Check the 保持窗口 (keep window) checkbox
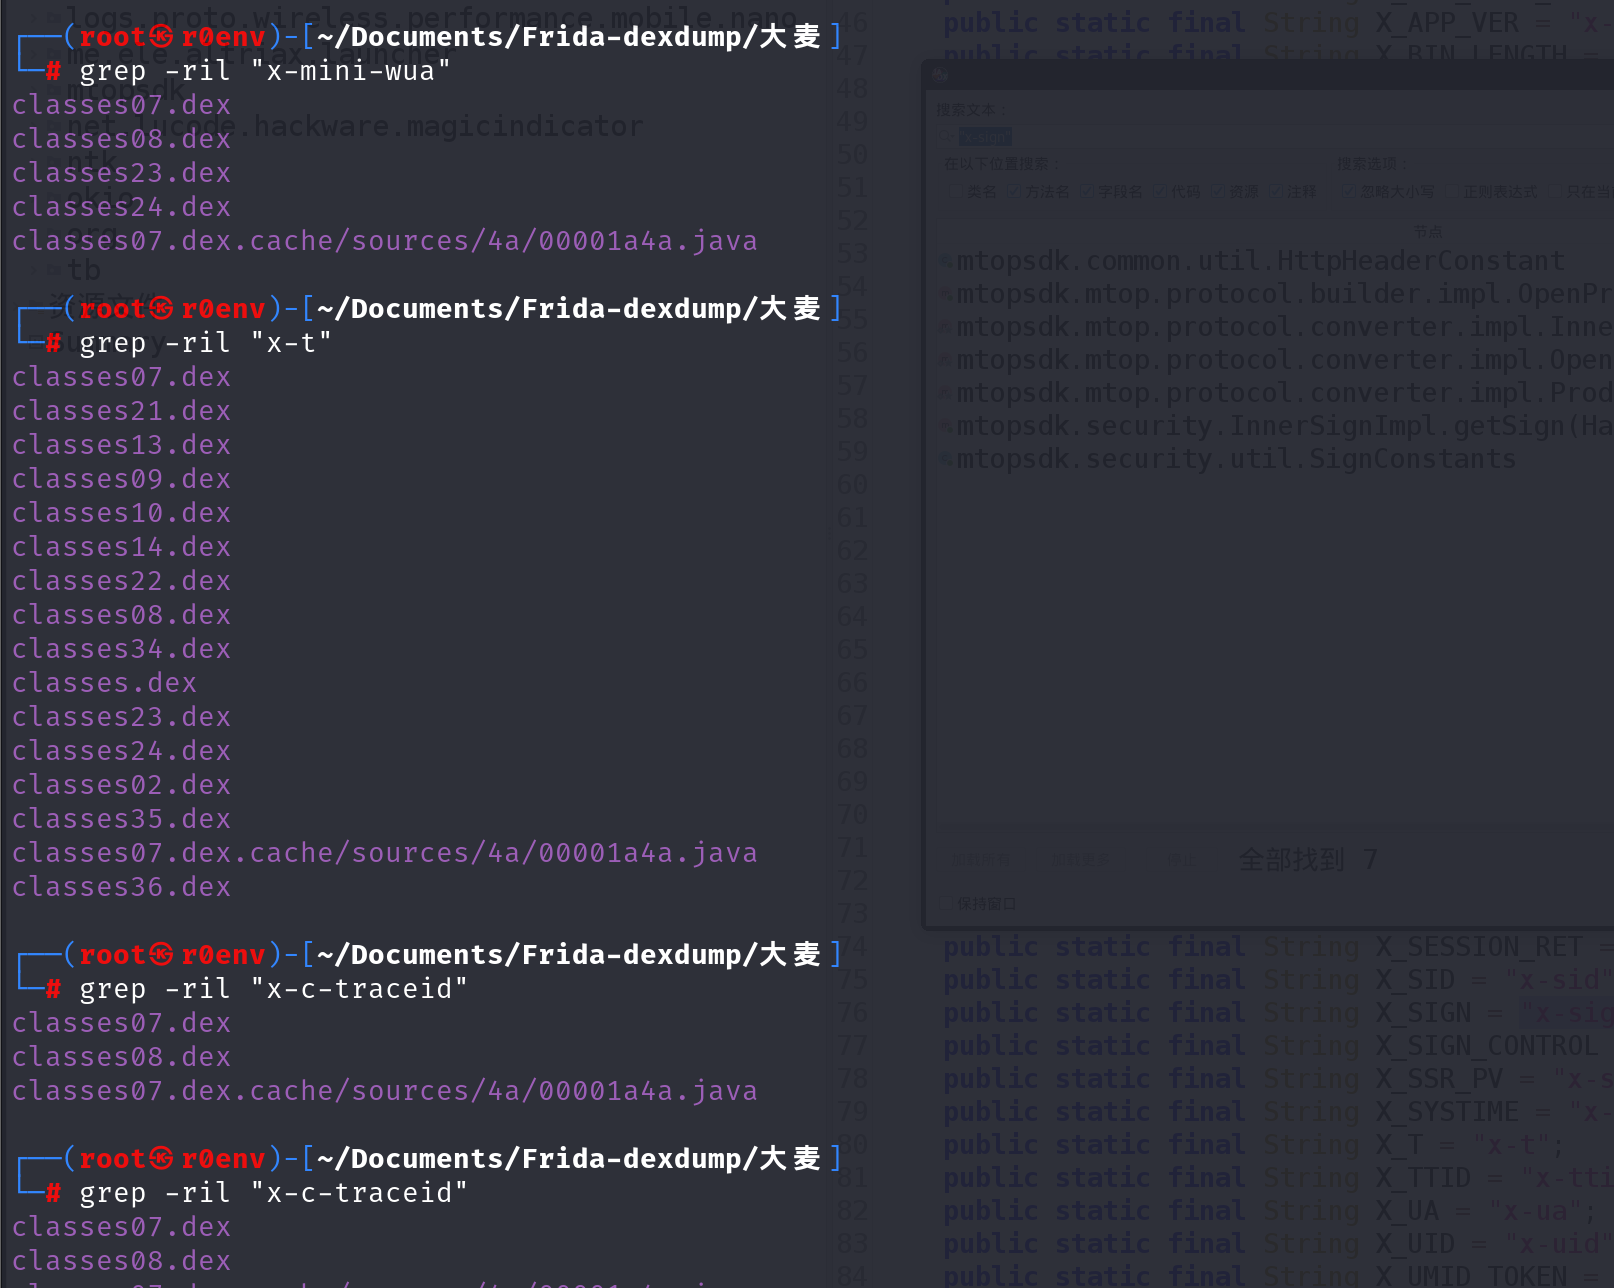 coord(946,904)
